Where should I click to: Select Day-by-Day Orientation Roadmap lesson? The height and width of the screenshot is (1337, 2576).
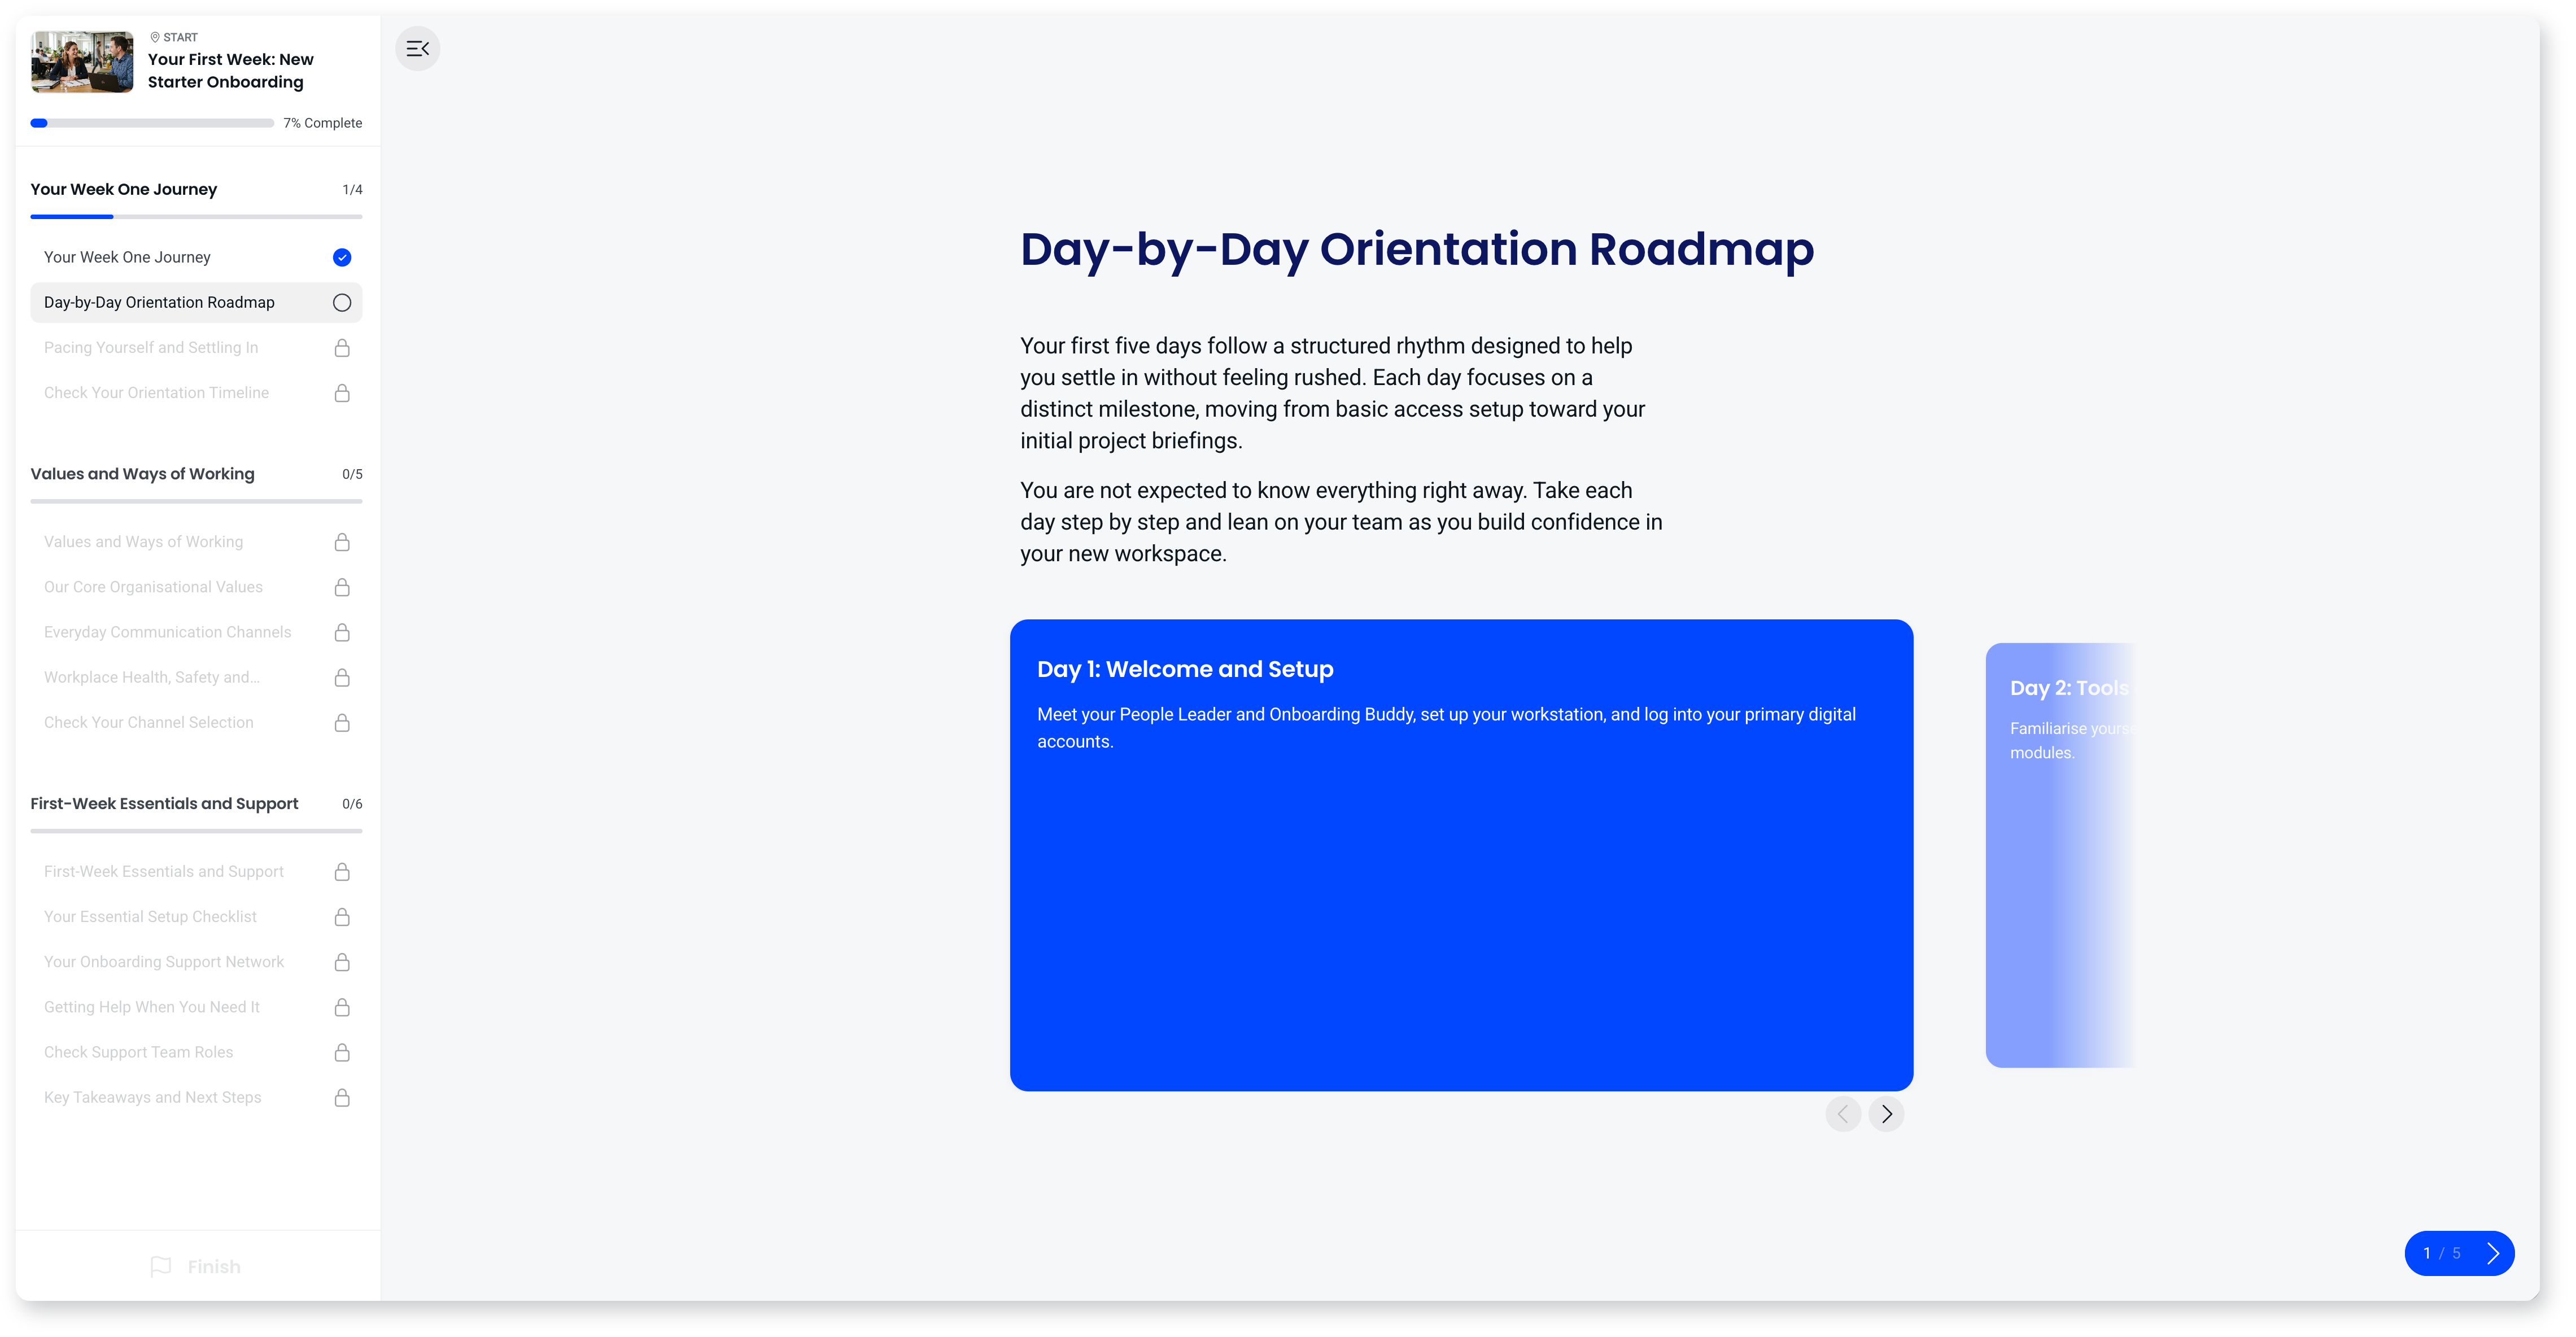point(196,303)
